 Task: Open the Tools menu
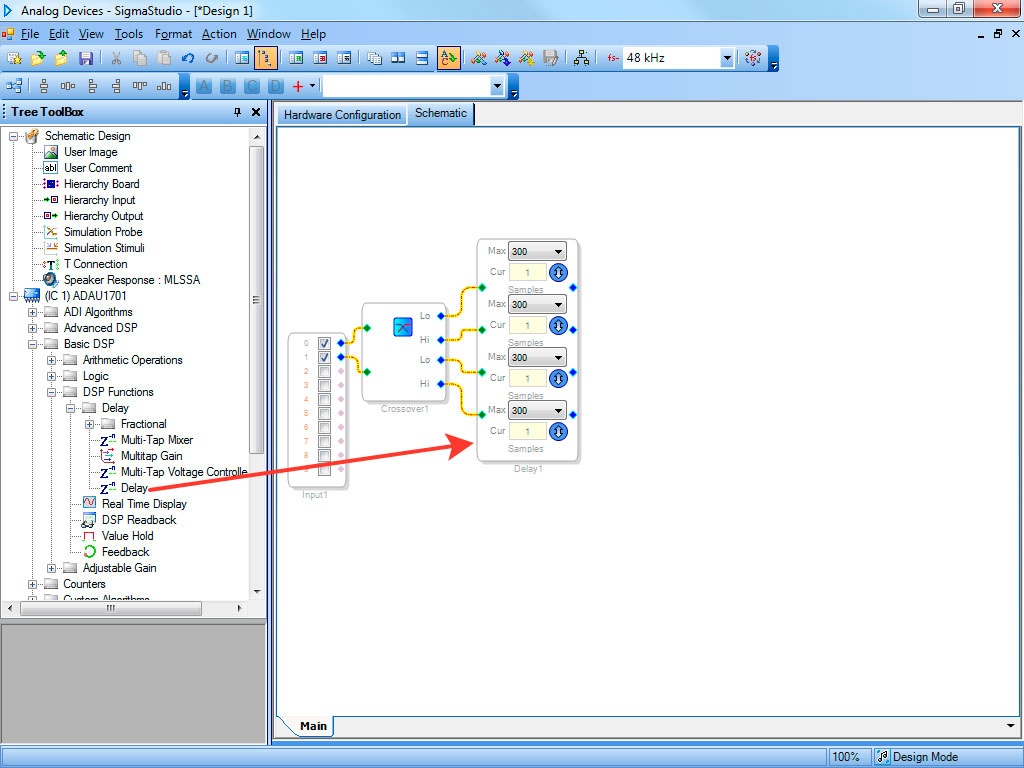(x=129, y=34)
